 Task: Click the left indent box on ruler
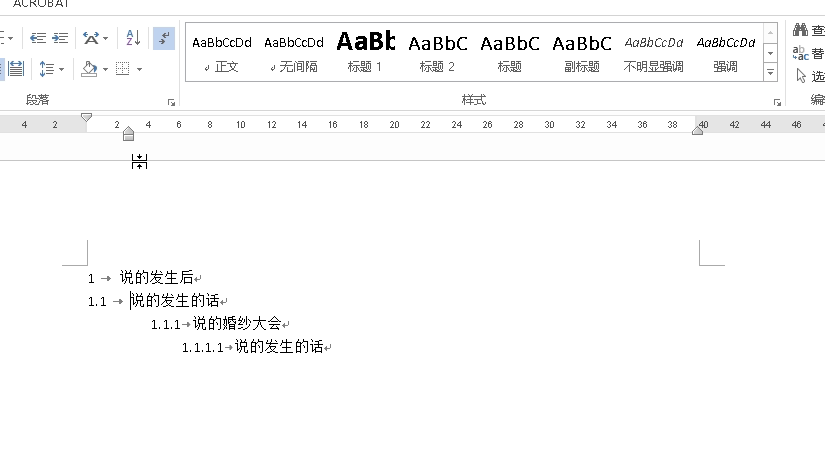click(128, 138)
